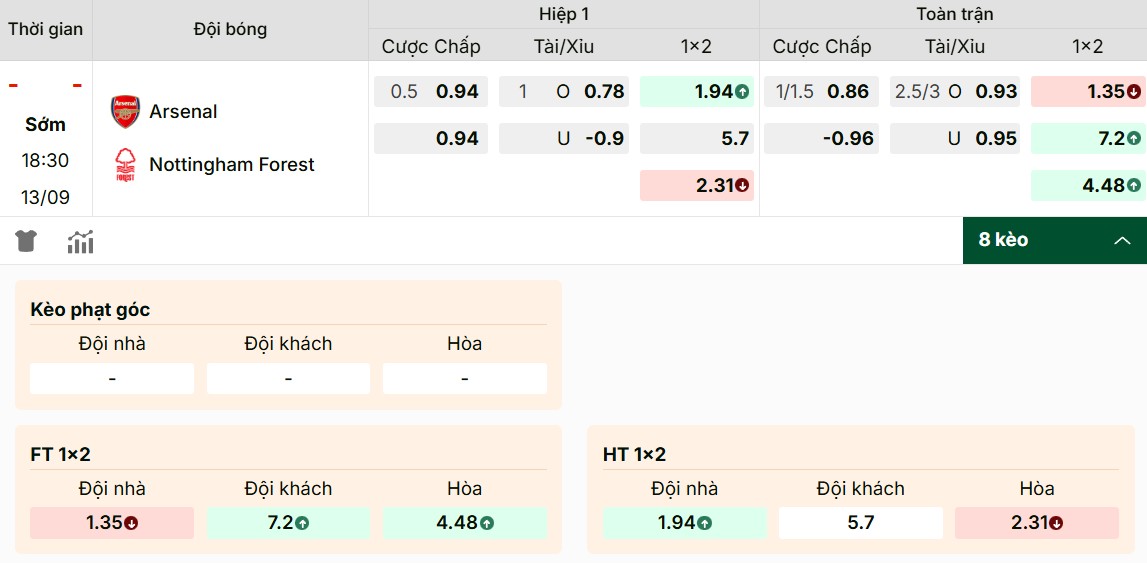Select FT 1×2 draw odds 4.48
Viewport: 1147px width, 563px height.
(464, 522)
